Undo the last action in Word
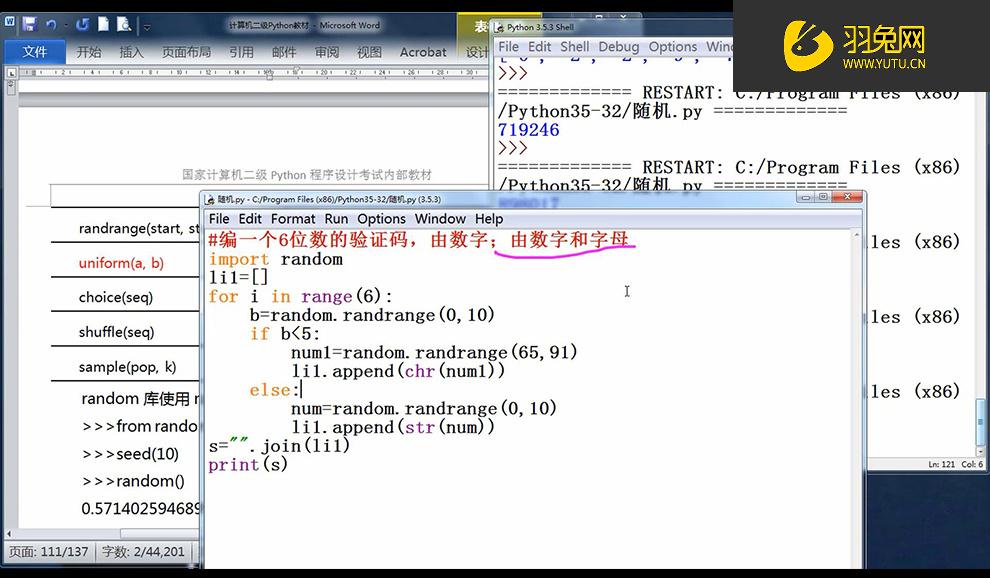 click(51, 23)
